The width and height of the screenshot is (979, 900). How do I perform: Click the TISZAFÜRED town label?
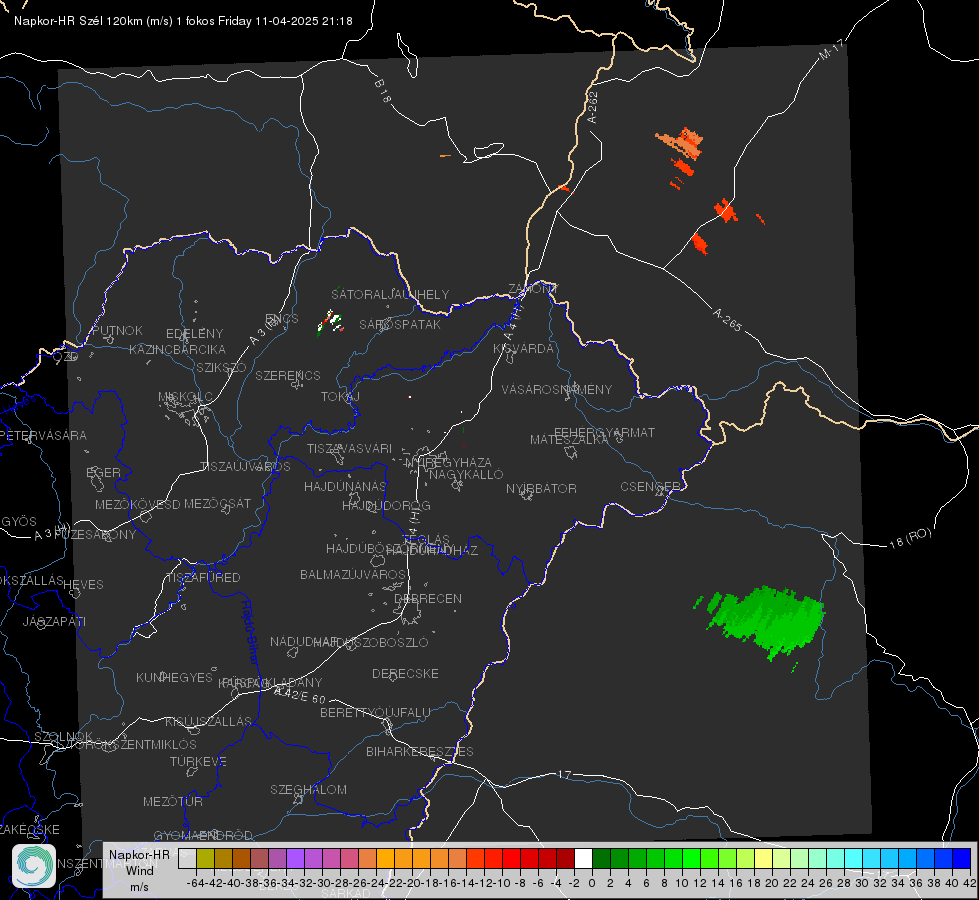pyautogui.click(x=204, y=578)
